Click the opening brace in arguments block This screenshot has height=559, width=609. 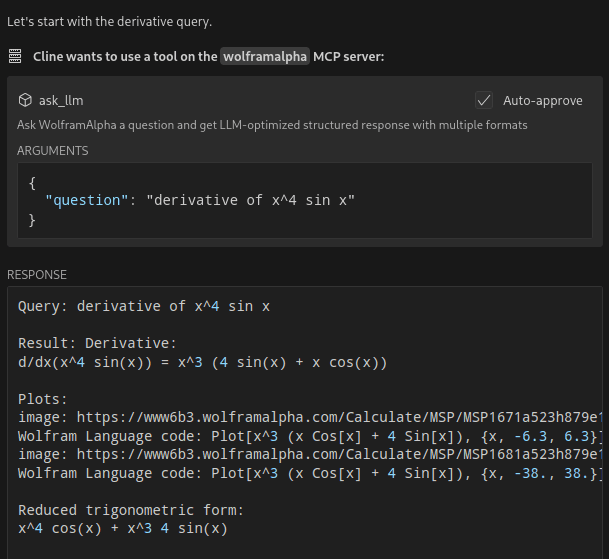32,183
